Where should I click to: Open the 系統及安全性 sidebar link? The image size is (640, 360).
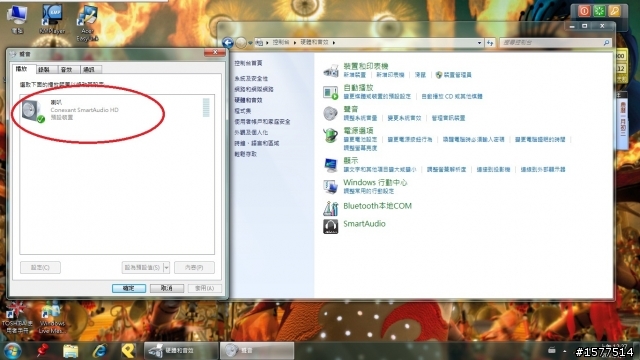click(x=251, y=78)
